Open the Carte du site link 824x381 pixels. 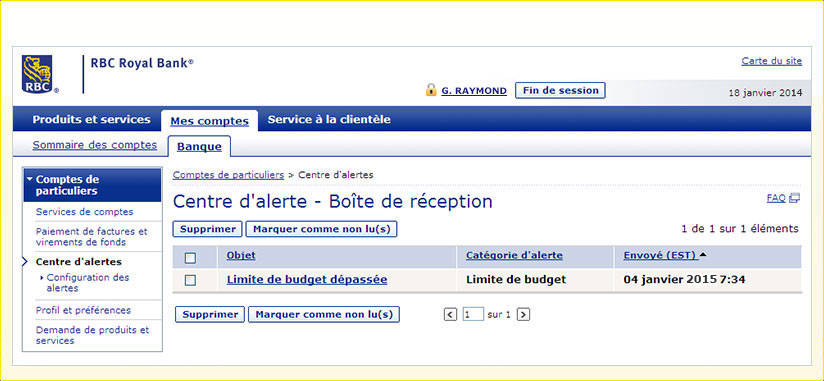point(771,61)
